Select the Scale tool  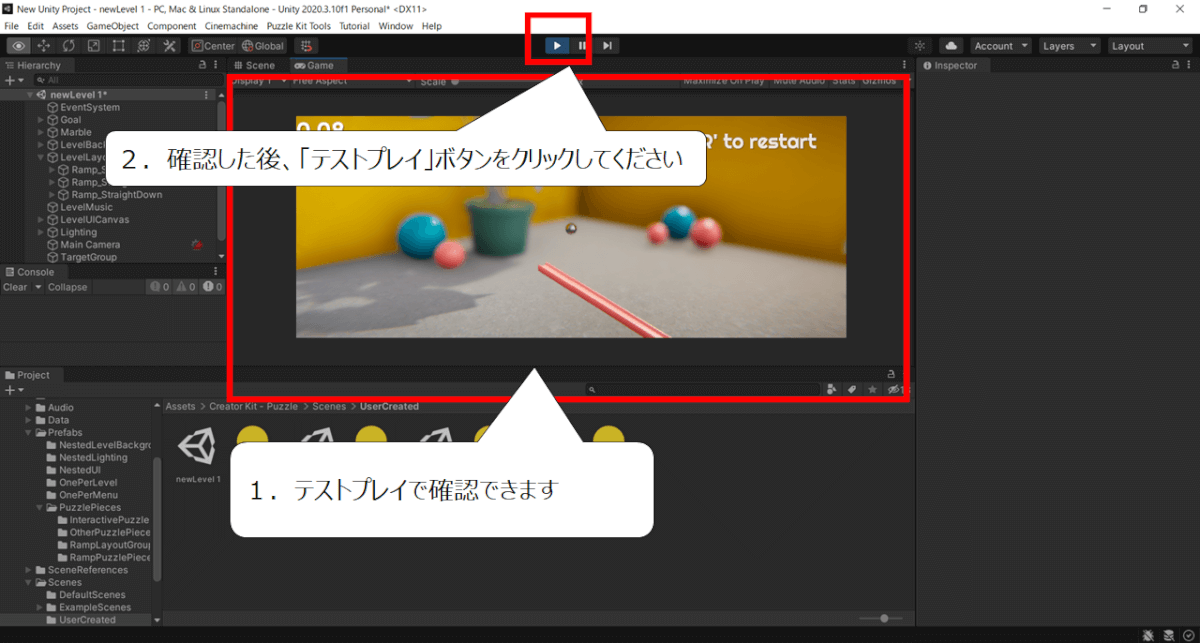[x=94, y=46]
